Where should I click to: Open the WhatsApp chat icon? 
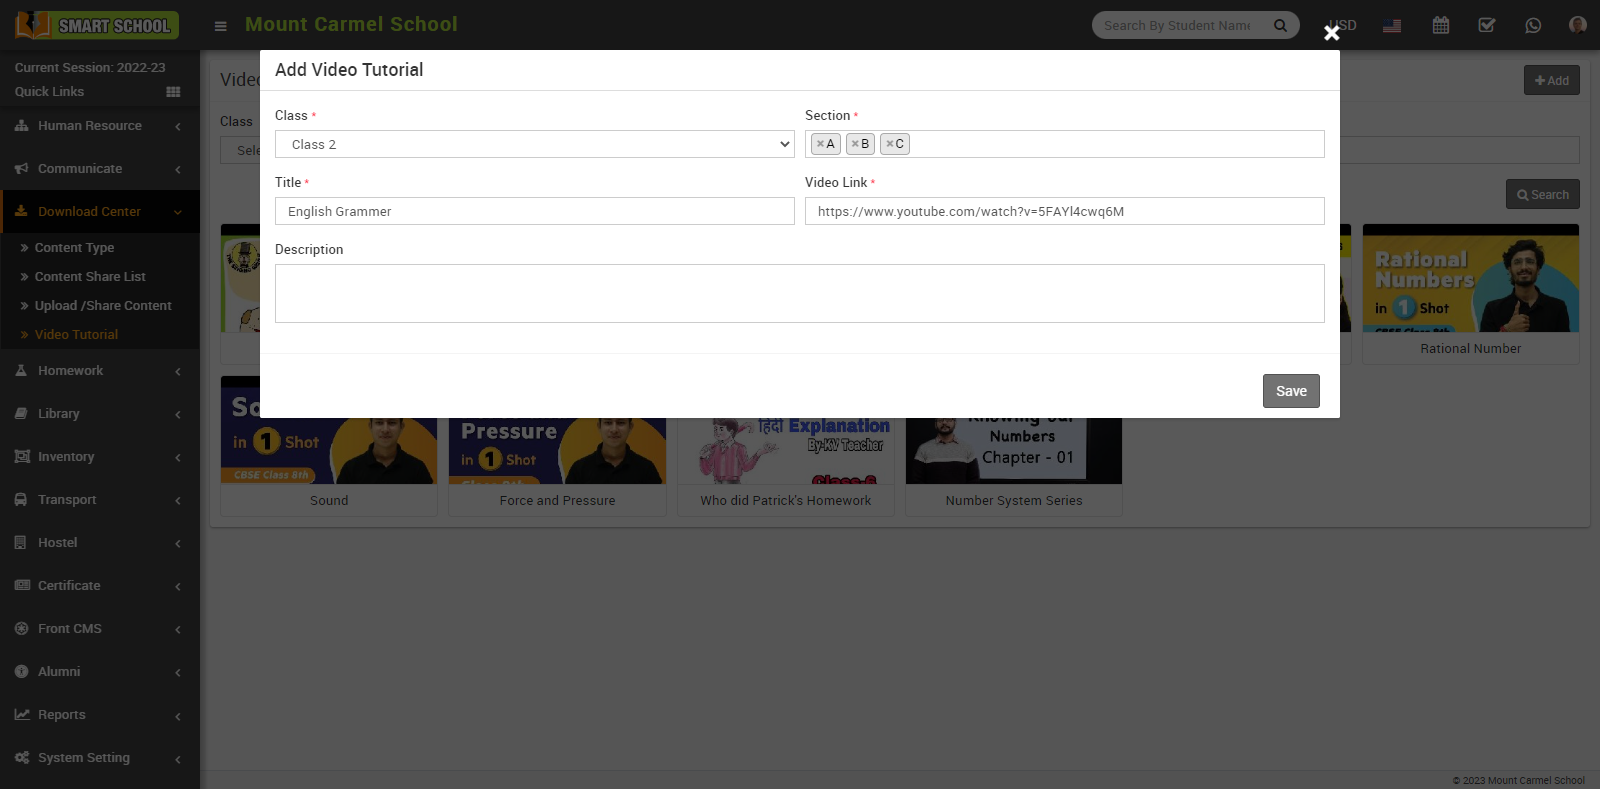pyautogui.click(x=1533, y=25)
